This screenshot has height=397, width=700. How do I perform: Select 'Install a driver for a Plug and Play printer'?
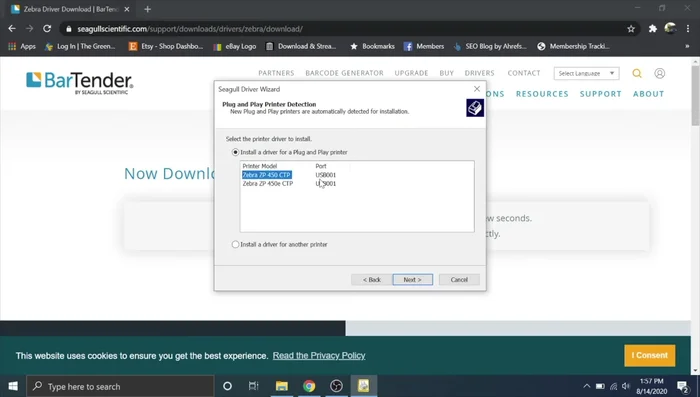[x=235, y=152]
